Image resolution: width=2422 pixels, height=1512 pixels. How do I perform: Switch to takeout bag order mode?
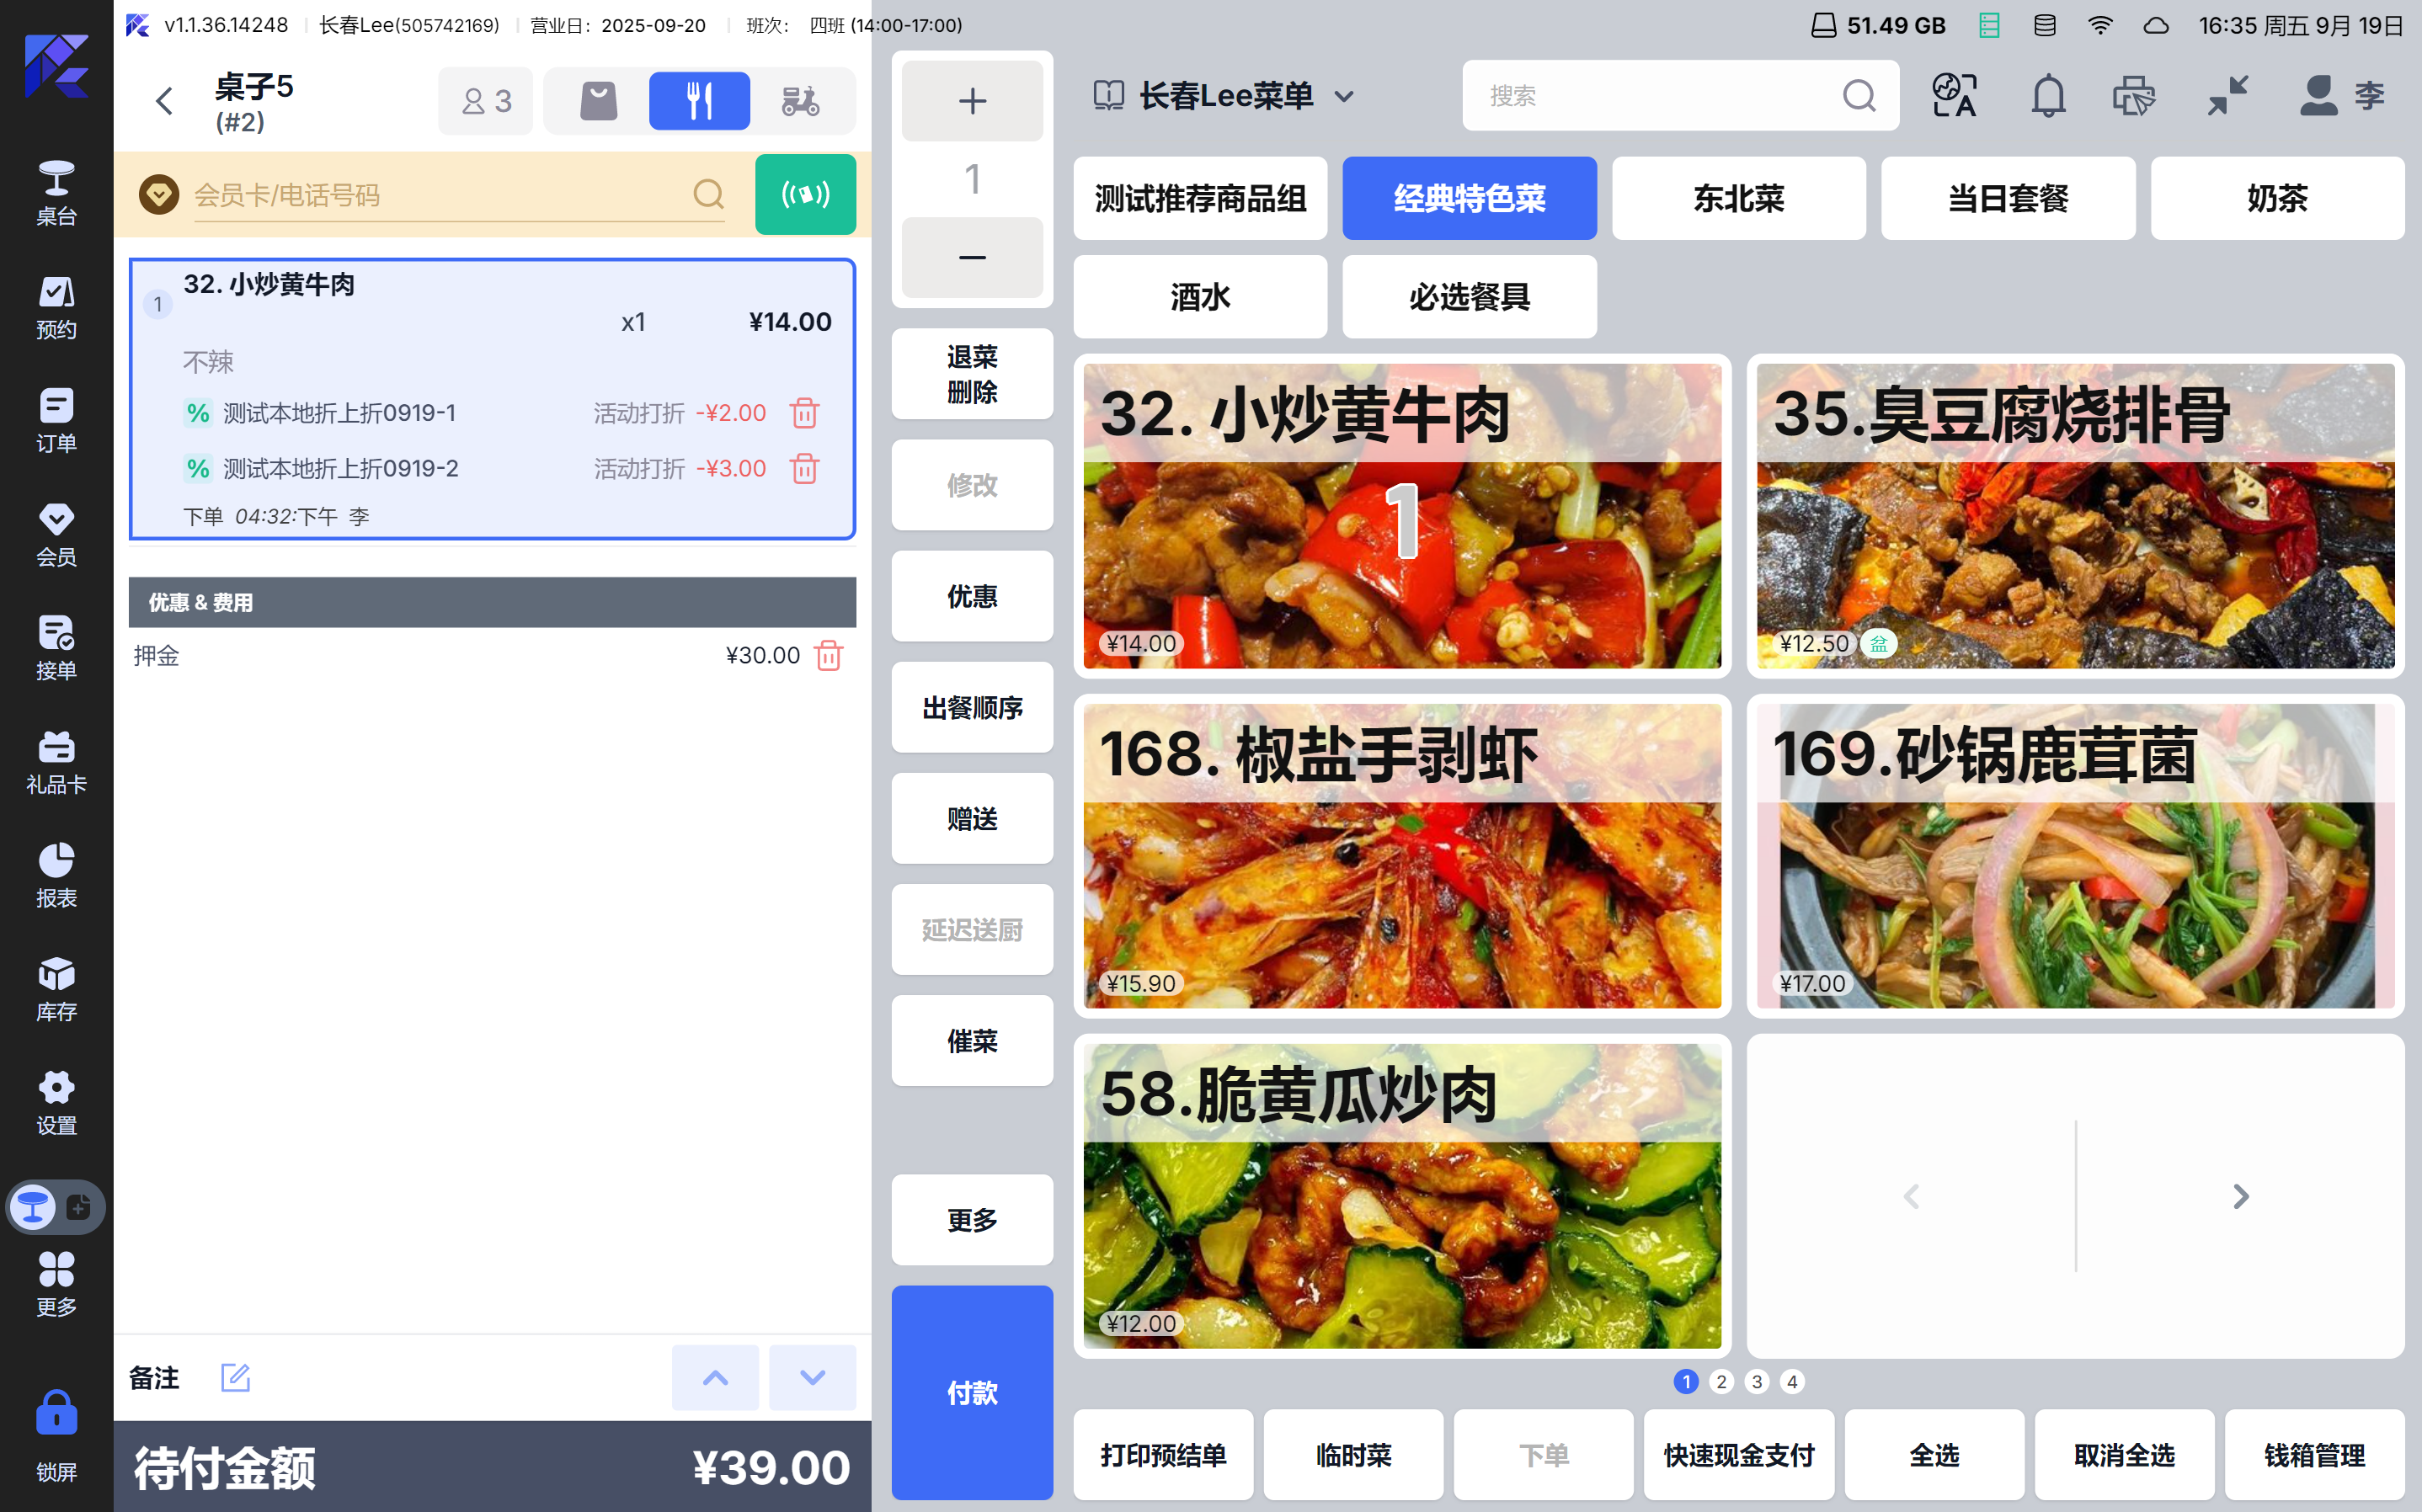(598, 101)
